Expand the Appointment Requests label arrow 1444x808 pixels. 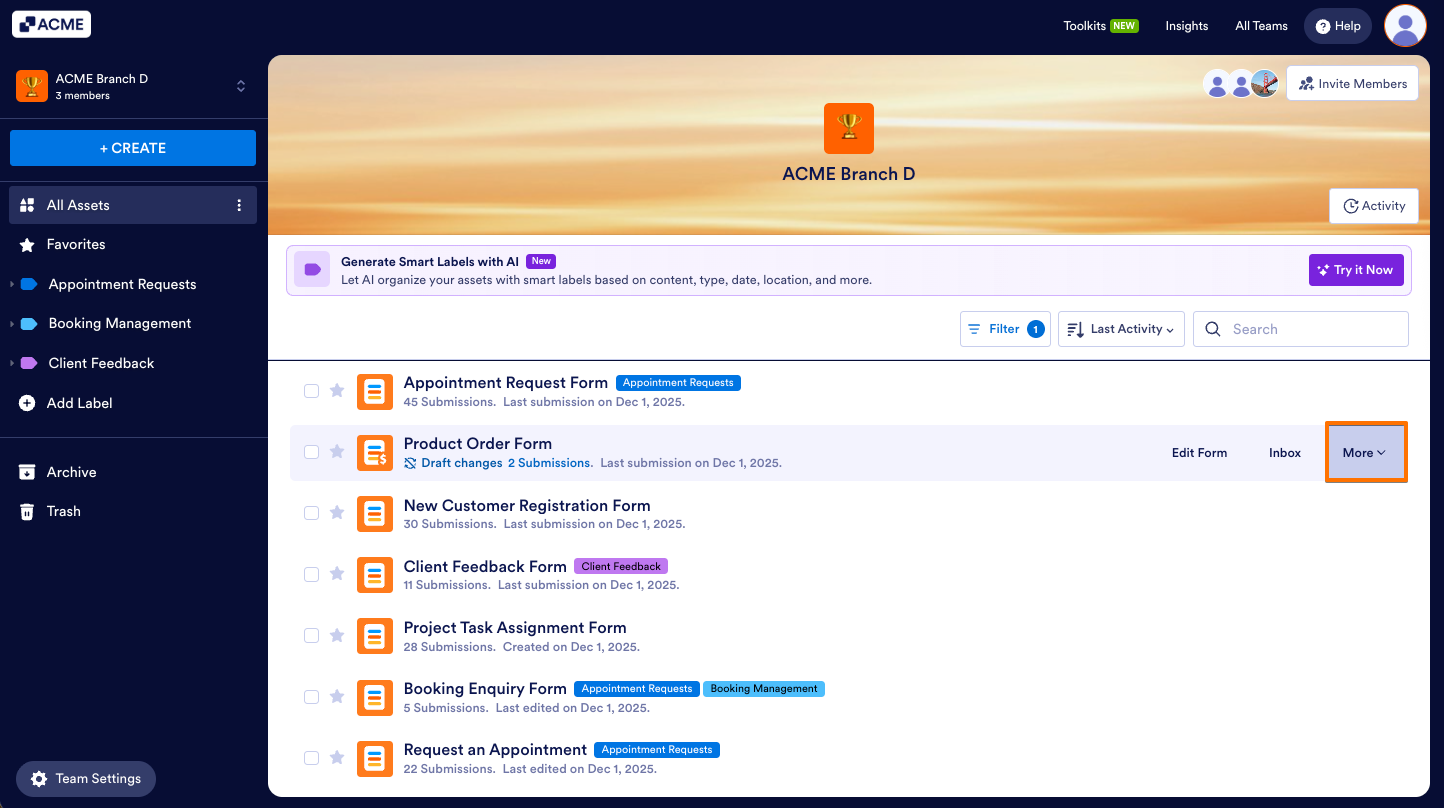click(12, 284)
